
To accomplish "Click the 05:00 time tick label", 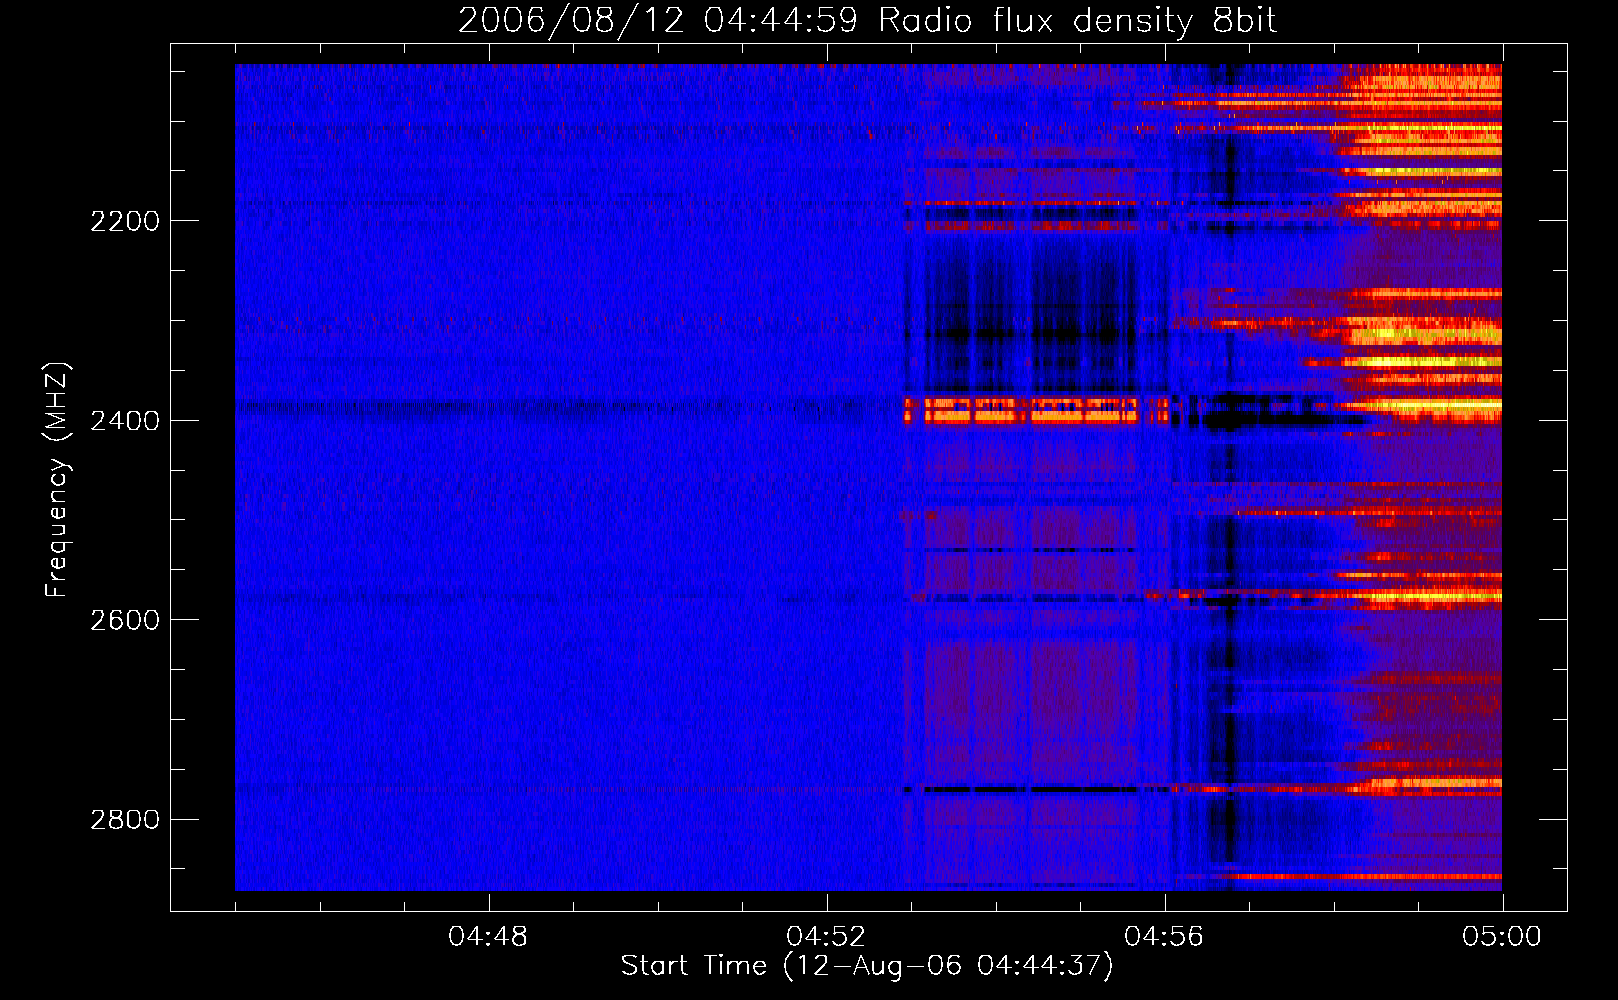I will click(x=1502, y=937).
